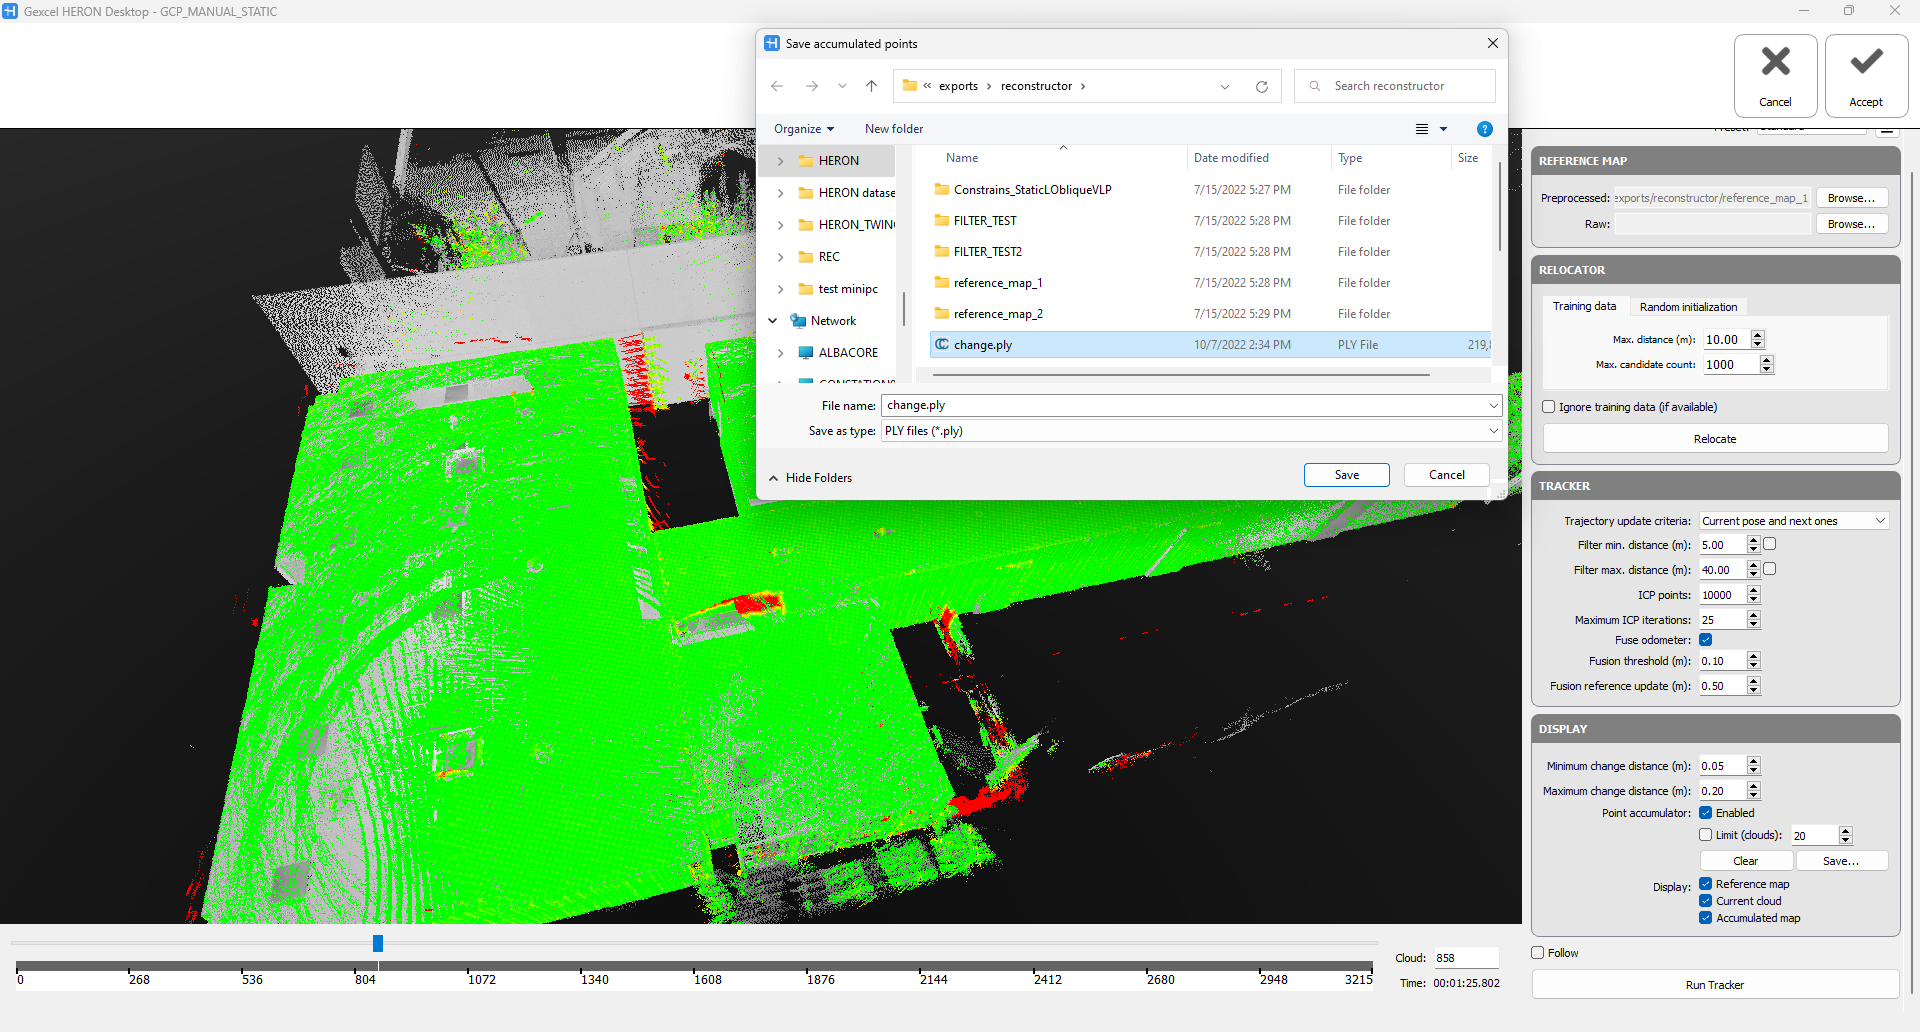Click the Cancel X icon at top right
Screen dimensions: 1920x1032
(x=1775, y=63)
